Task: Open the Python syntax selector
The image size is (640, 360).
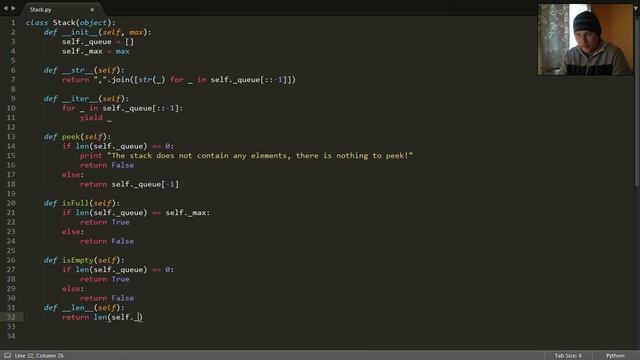Action: coord(615,356)
